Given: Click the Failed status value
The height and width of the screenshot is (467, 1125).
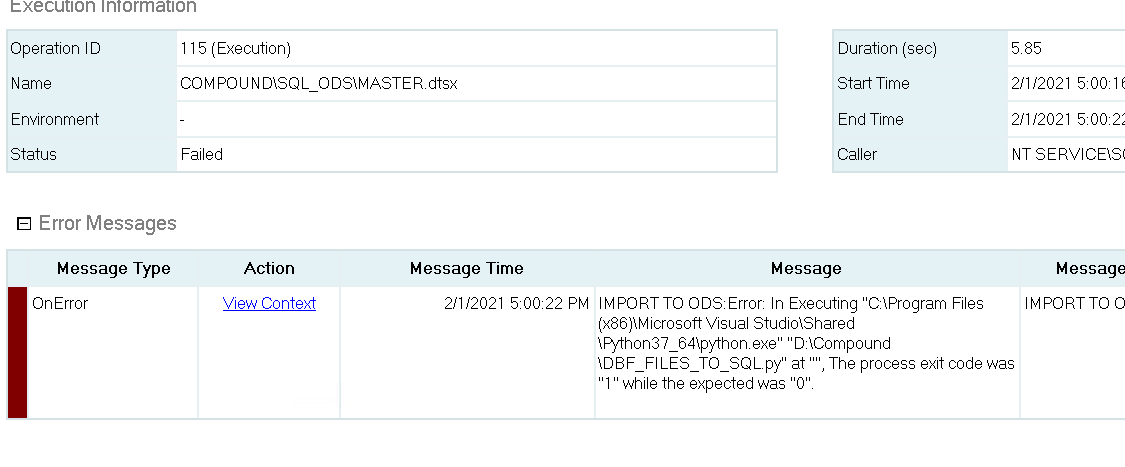Looking at the screenshot, I should 201,154.
